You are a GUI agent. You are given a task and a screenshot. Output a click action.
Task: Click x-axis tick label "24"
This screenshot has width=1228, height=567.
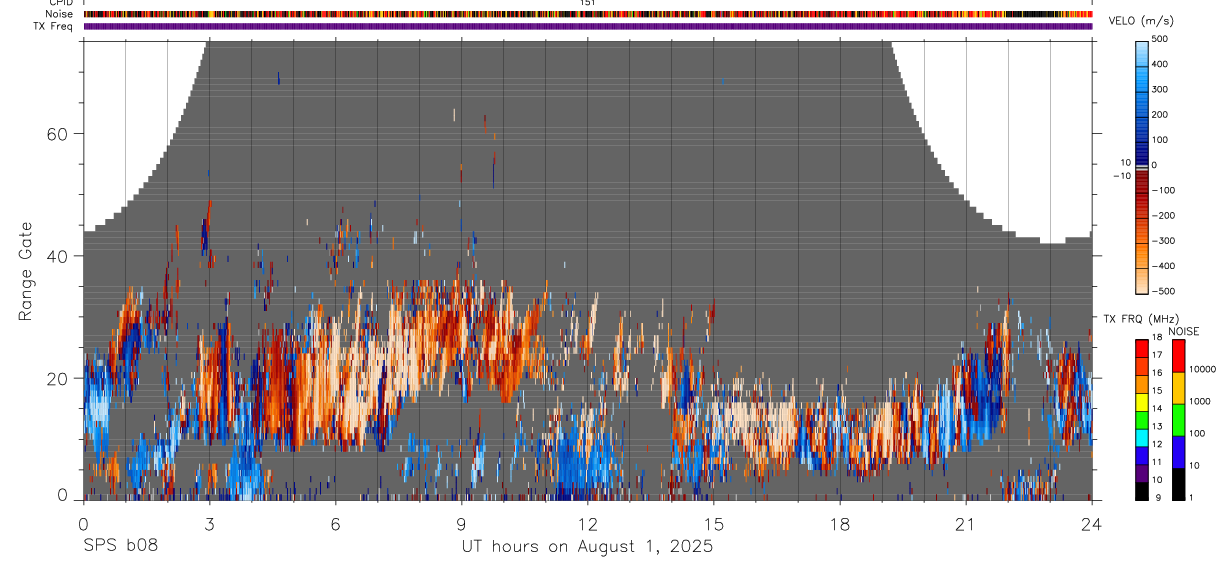(x=1092, y=523)
